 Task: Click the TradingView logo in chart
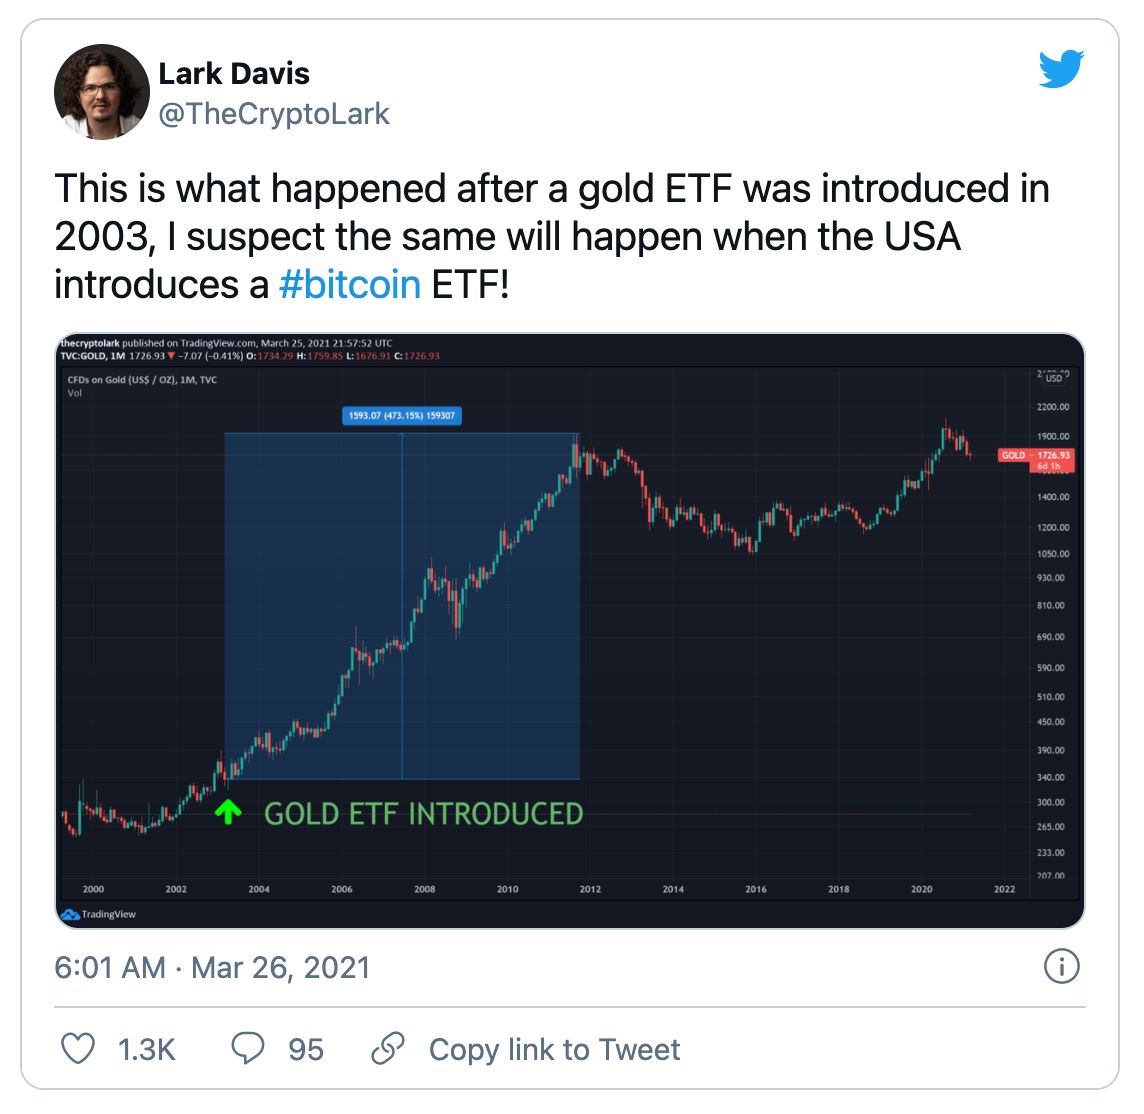(x=98, y=914)
